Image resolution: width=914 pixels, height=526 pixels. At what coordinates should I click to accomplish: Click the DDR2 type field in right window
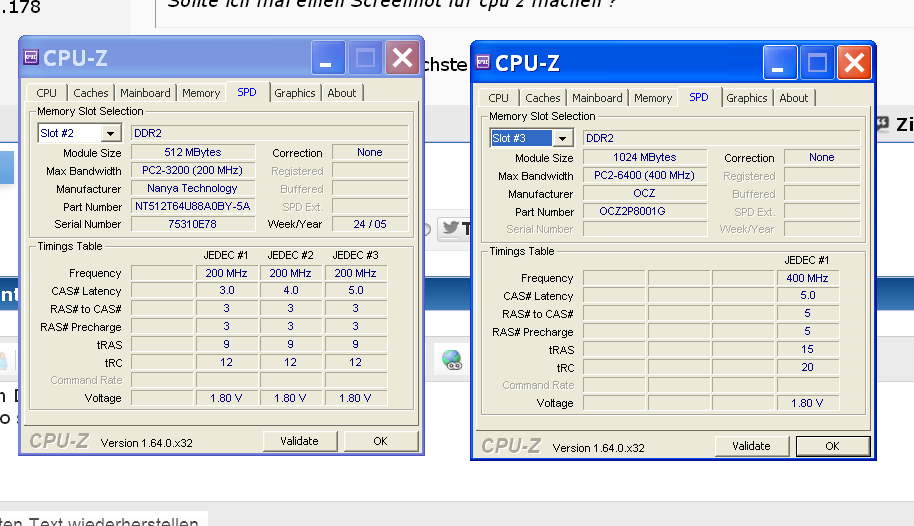click(721, 138)
